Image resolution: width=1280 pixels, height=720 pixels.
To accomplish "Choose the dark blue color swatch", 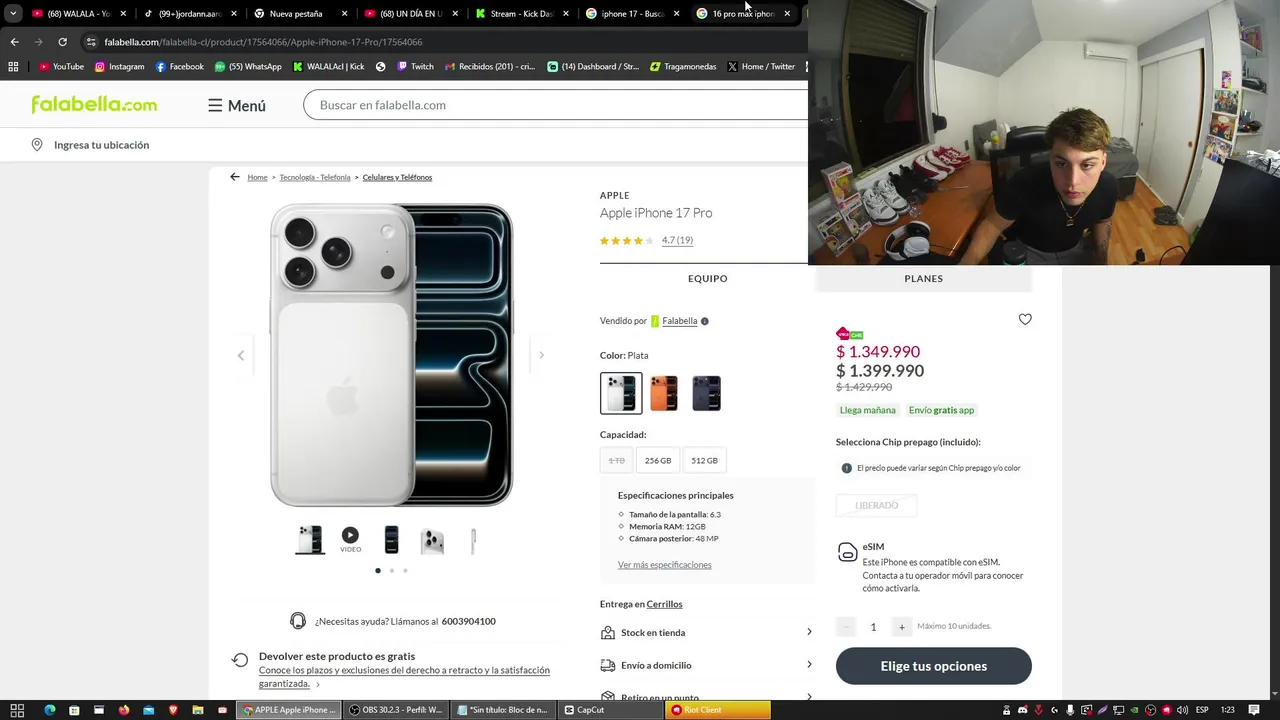I will point(706,393).
